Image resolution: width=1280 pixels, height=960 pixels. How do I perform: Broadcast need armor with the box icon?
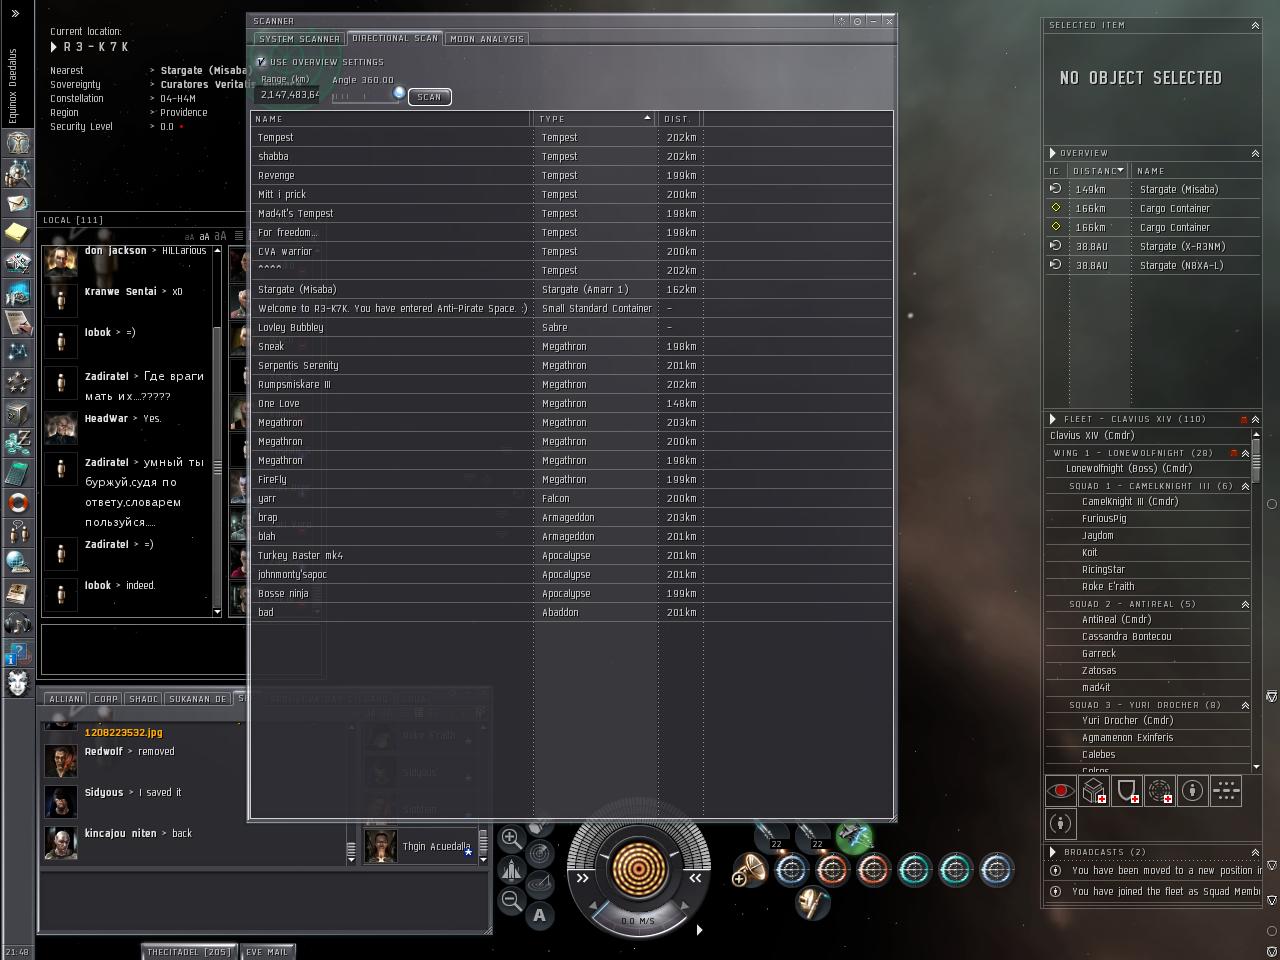pyautogui.click(x=1094, y=791)
